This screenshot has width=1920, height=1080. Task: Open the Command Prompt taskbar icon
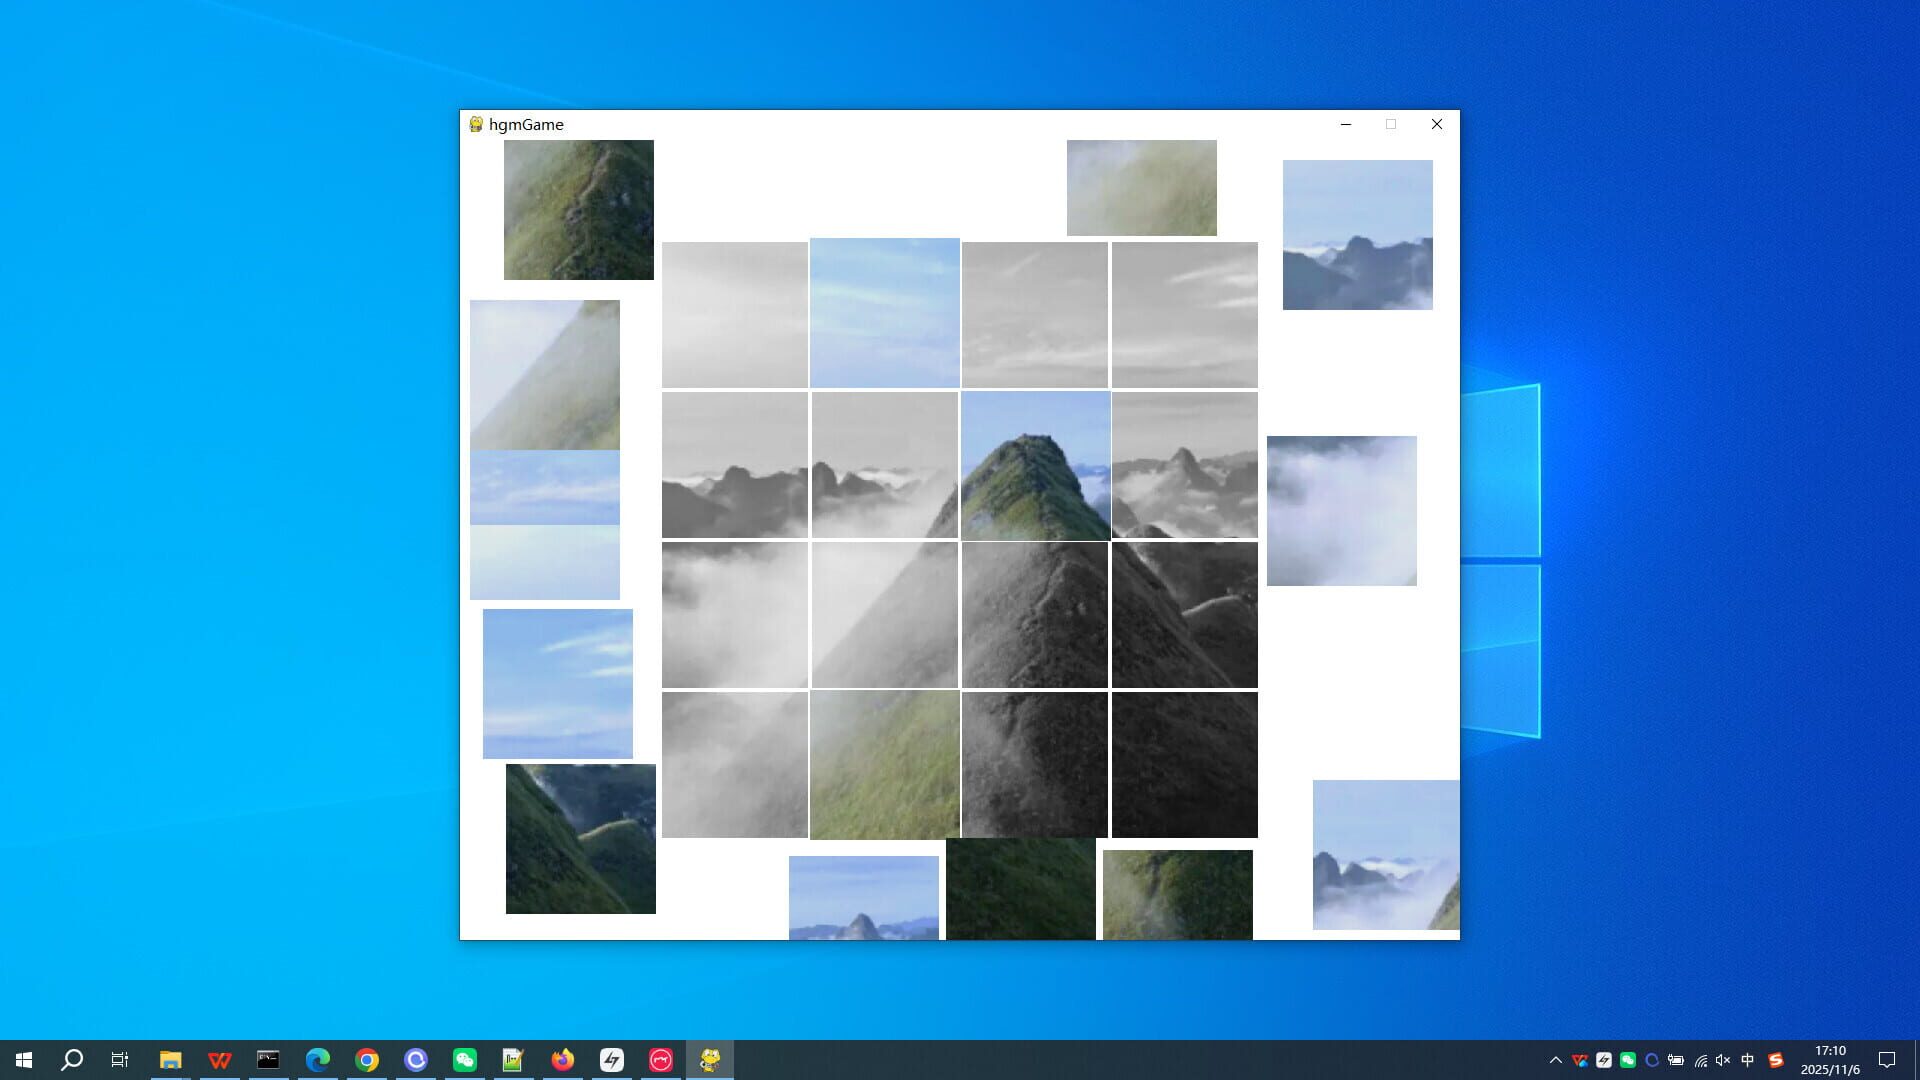pyautogui.click(x=267, y=1059)
